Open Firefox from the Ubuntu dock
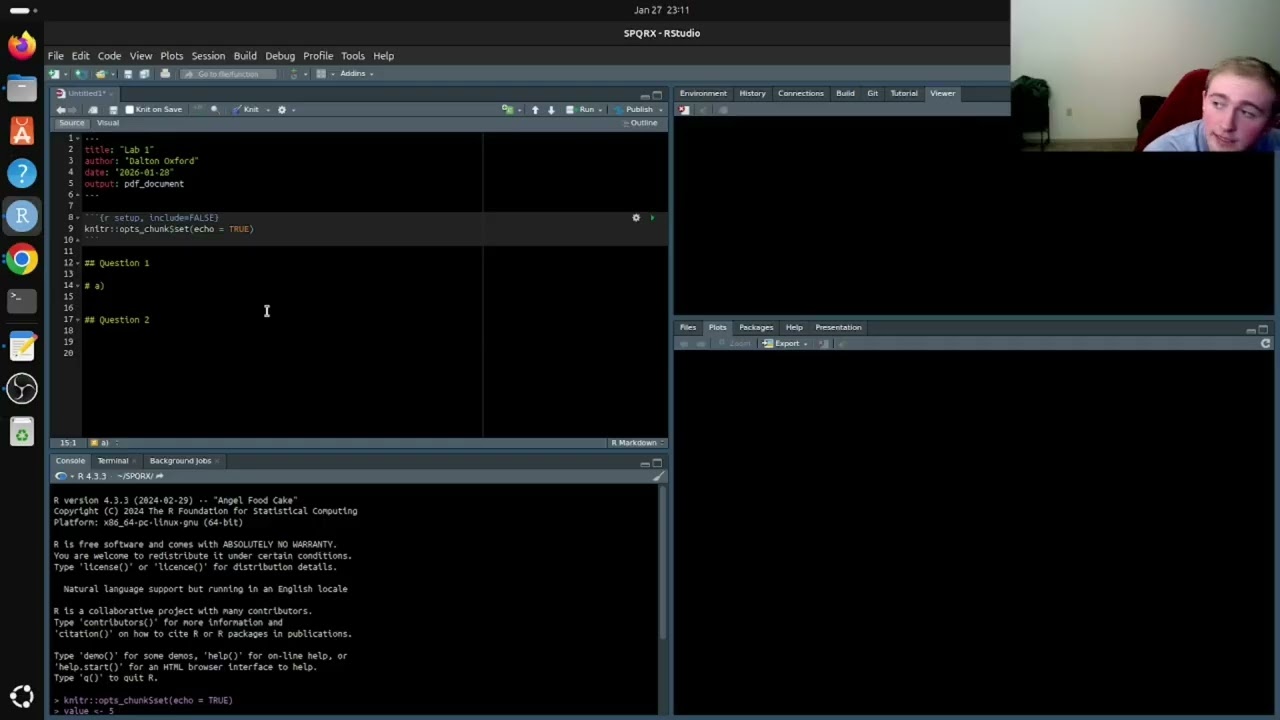The image size is (1280, 720). 22,45
